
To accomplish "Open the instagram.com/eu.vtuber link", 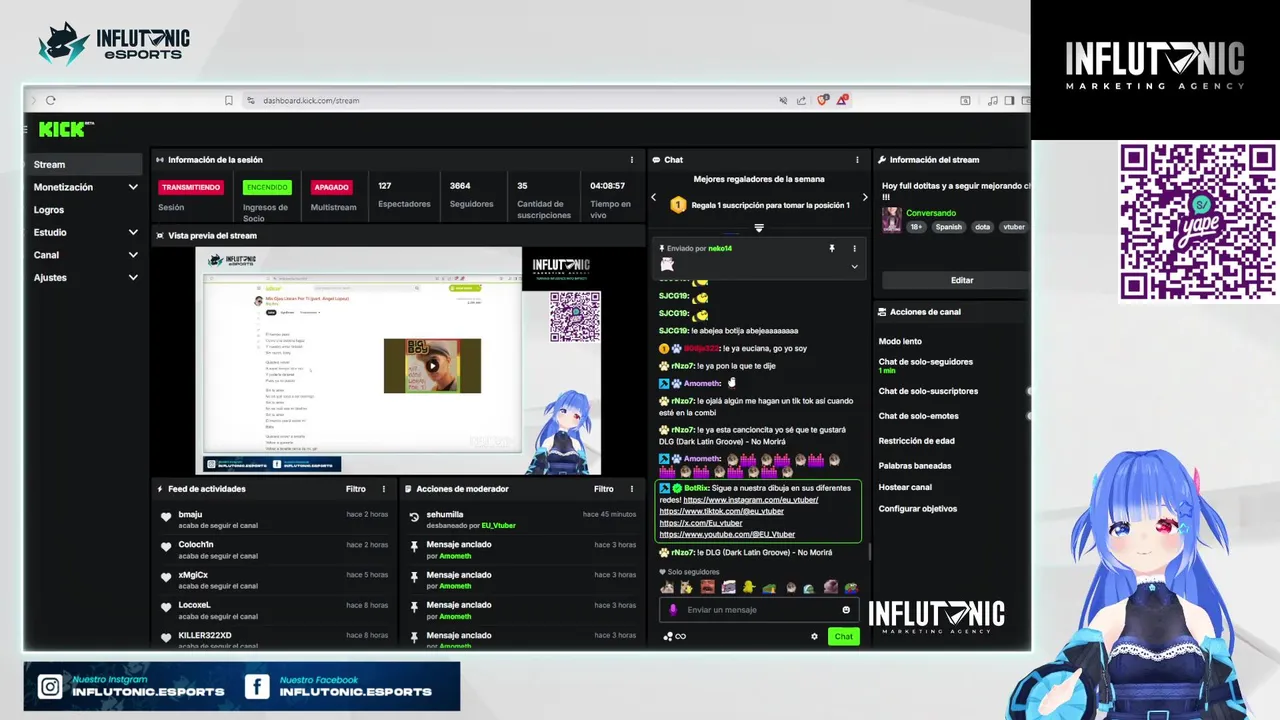I will click(751, 500).
